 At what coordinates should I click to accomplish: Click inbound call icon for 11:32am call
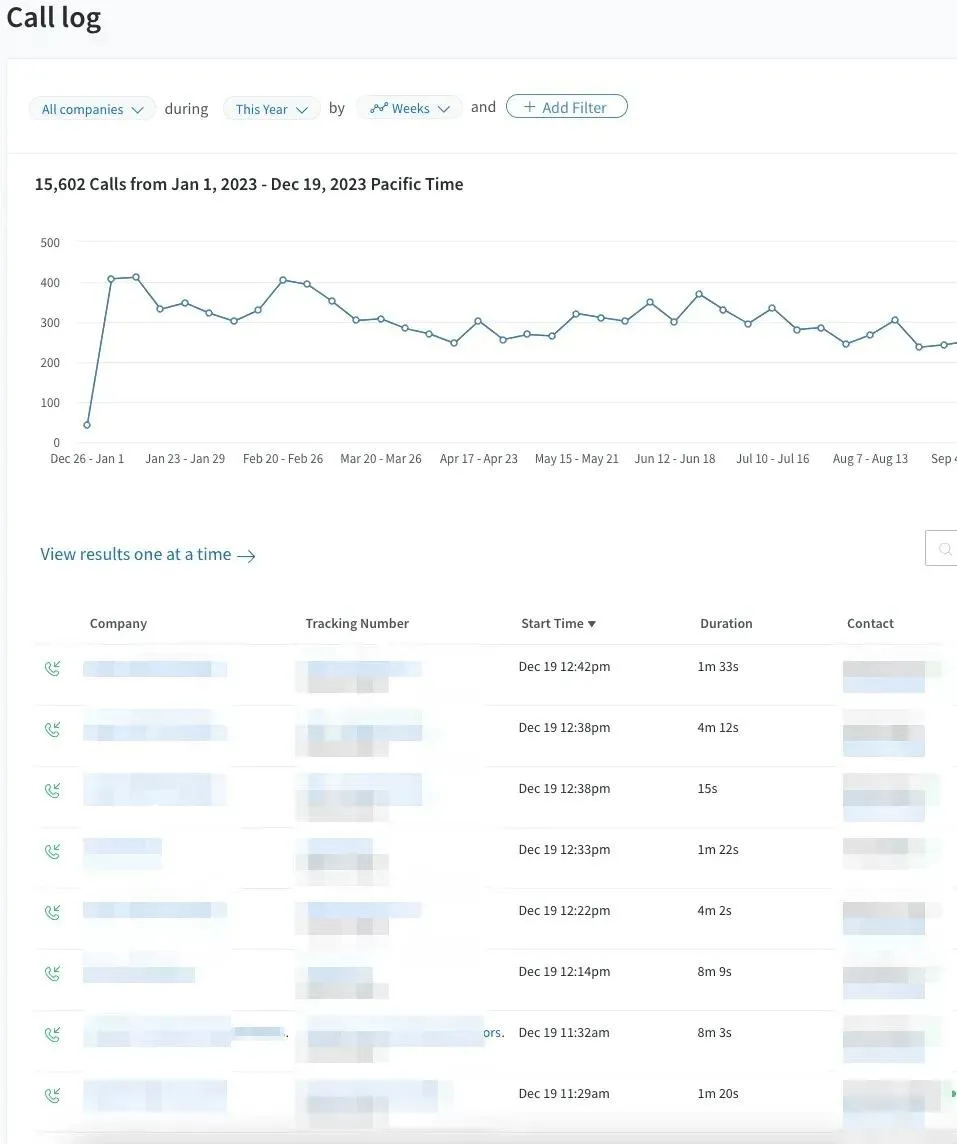53,1035
